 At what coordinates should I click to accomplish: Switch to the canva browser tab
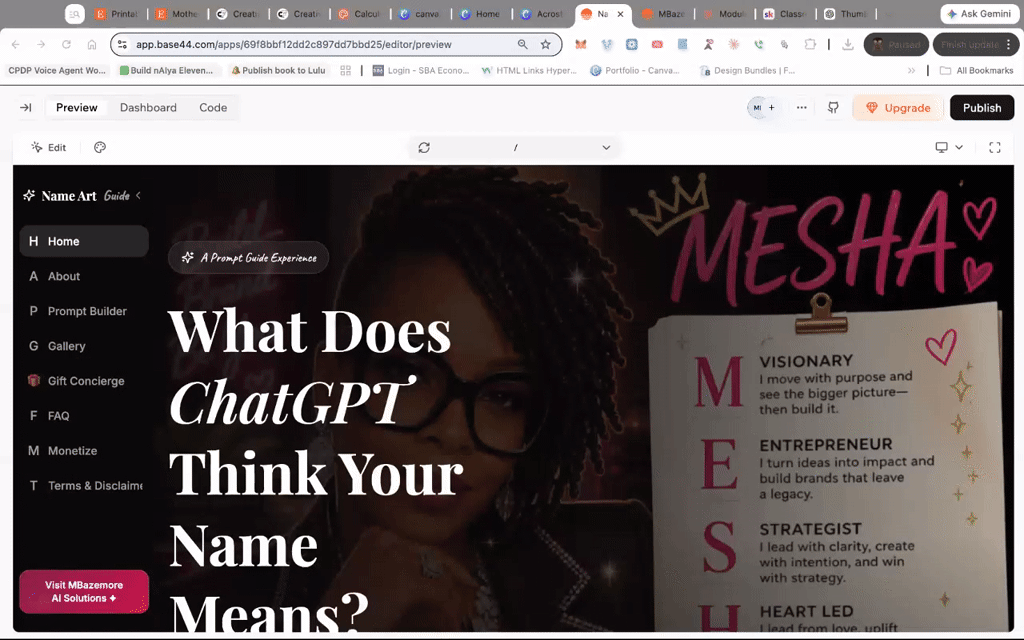(x=421, y=14)
